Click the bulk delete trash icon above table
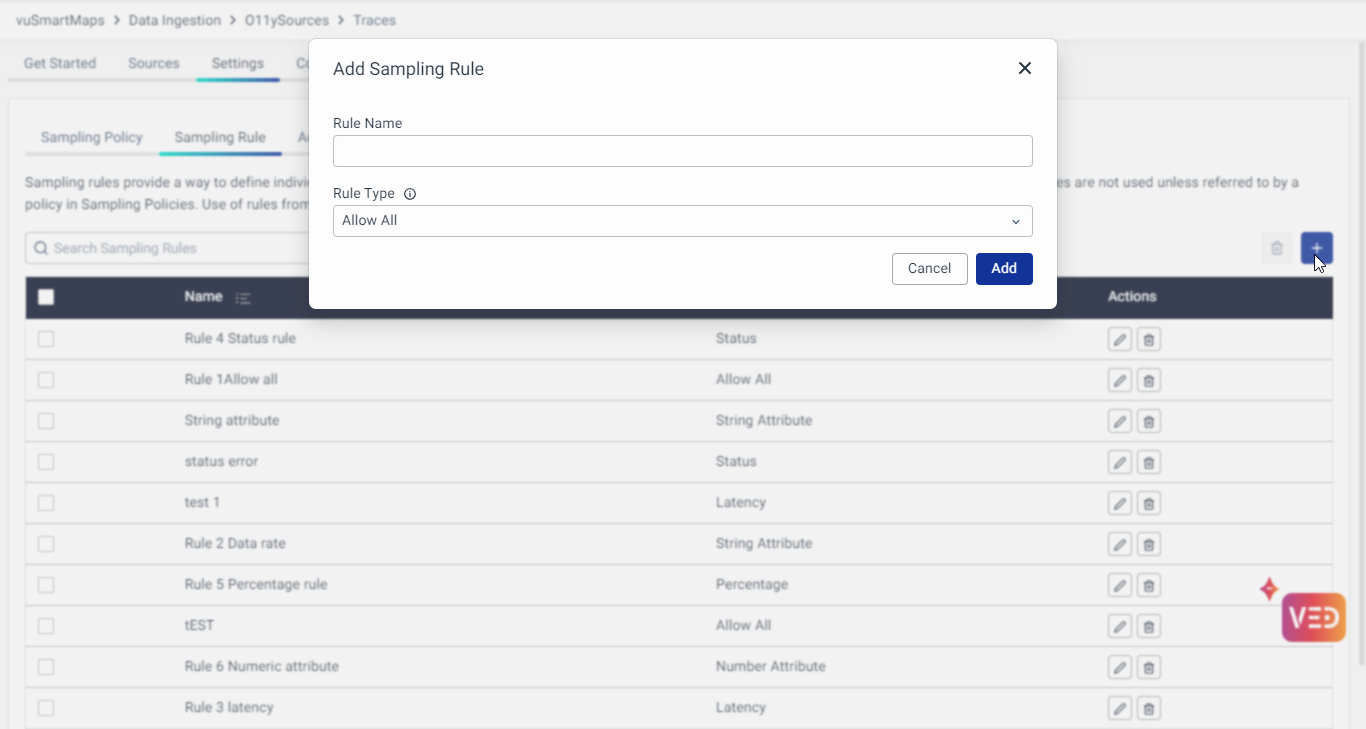Screen dimensions: 1366x729 click(x=1276, y=248)
